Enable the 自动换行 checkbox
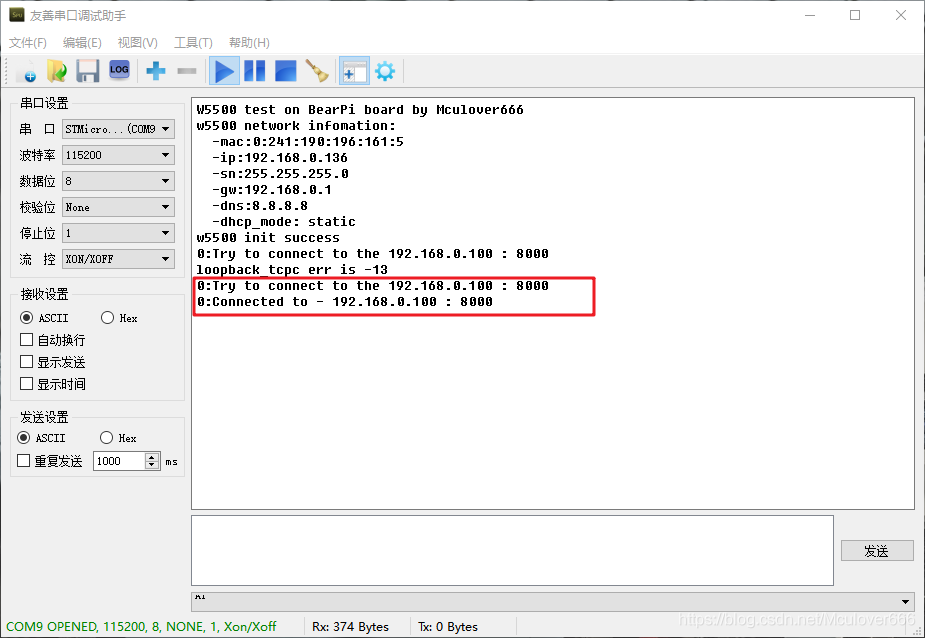 tap(53, 340)
